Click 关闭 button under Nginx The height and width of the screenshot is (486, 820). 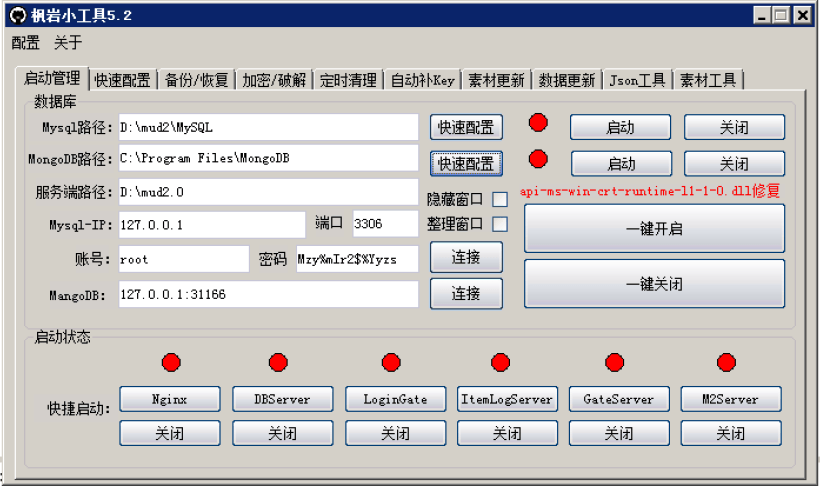pos(170,433)
